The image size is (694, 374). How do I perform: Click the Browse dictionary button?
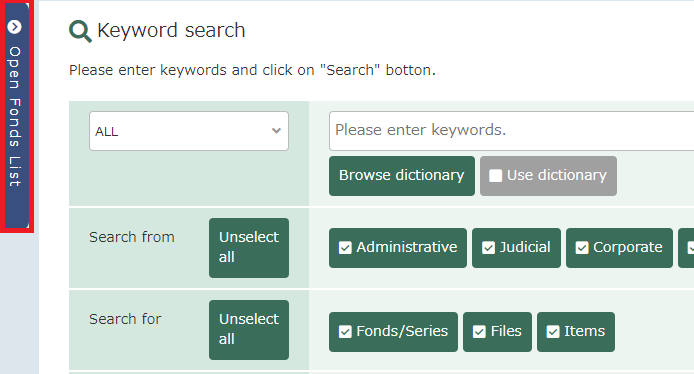click(402, 176)
